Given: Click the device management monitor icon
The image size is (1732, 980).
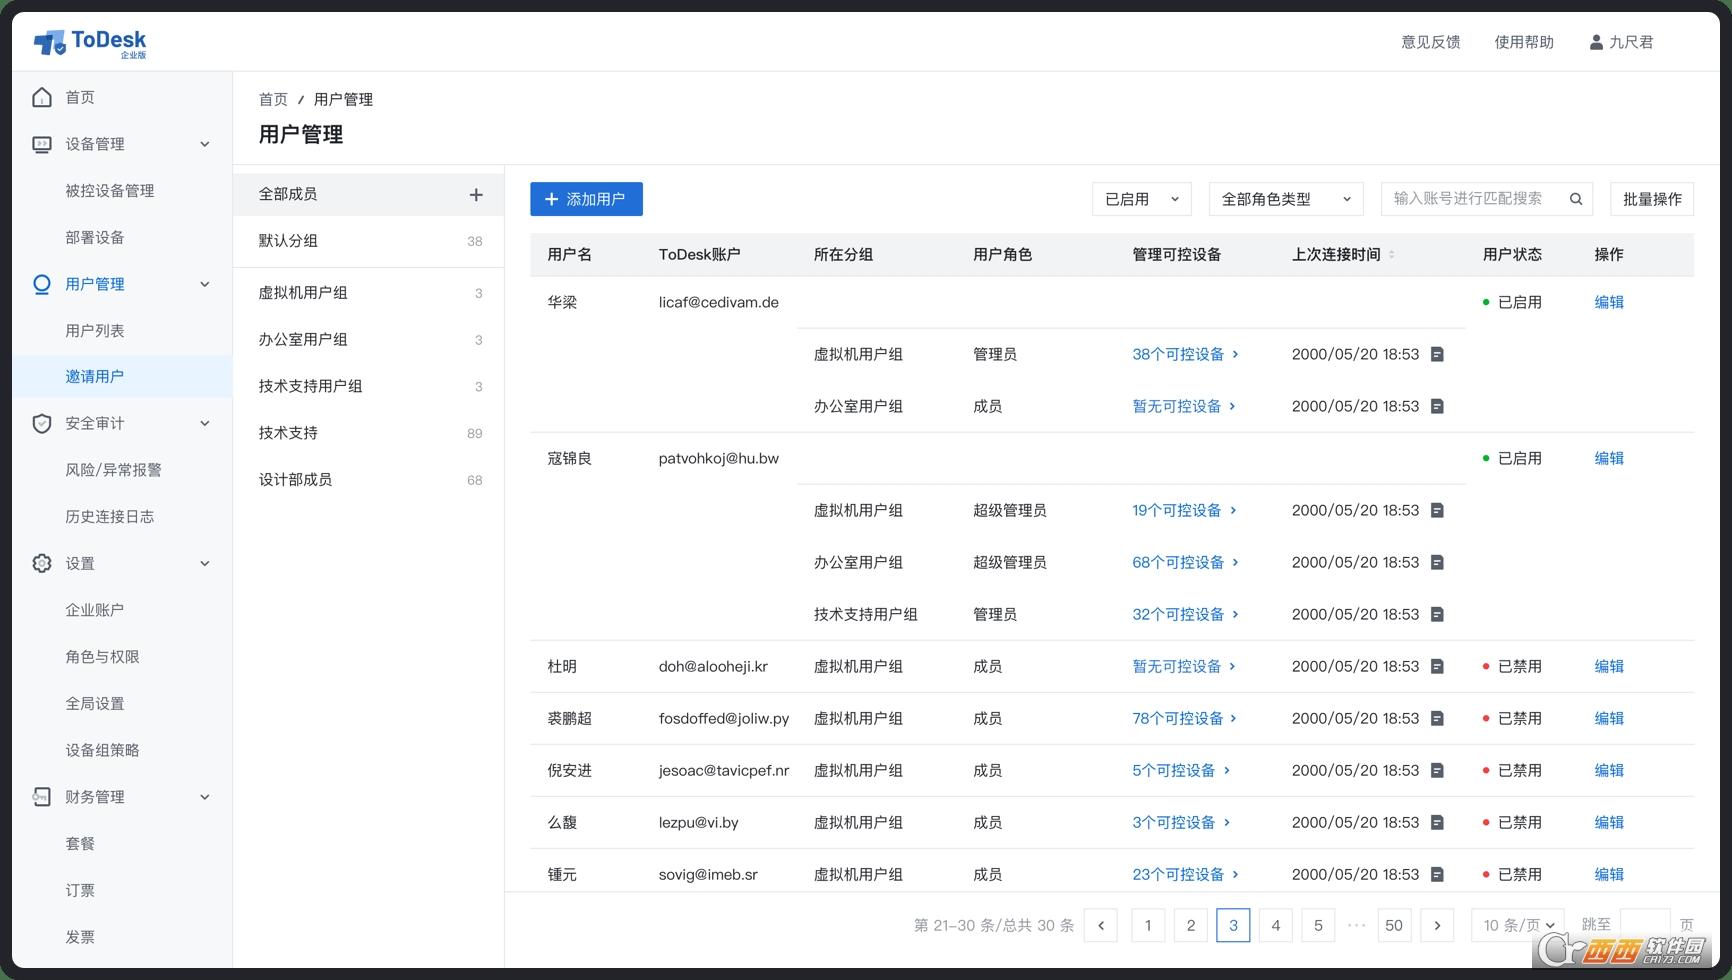Looking at the screenshot, I should click(x=42, y=144).
